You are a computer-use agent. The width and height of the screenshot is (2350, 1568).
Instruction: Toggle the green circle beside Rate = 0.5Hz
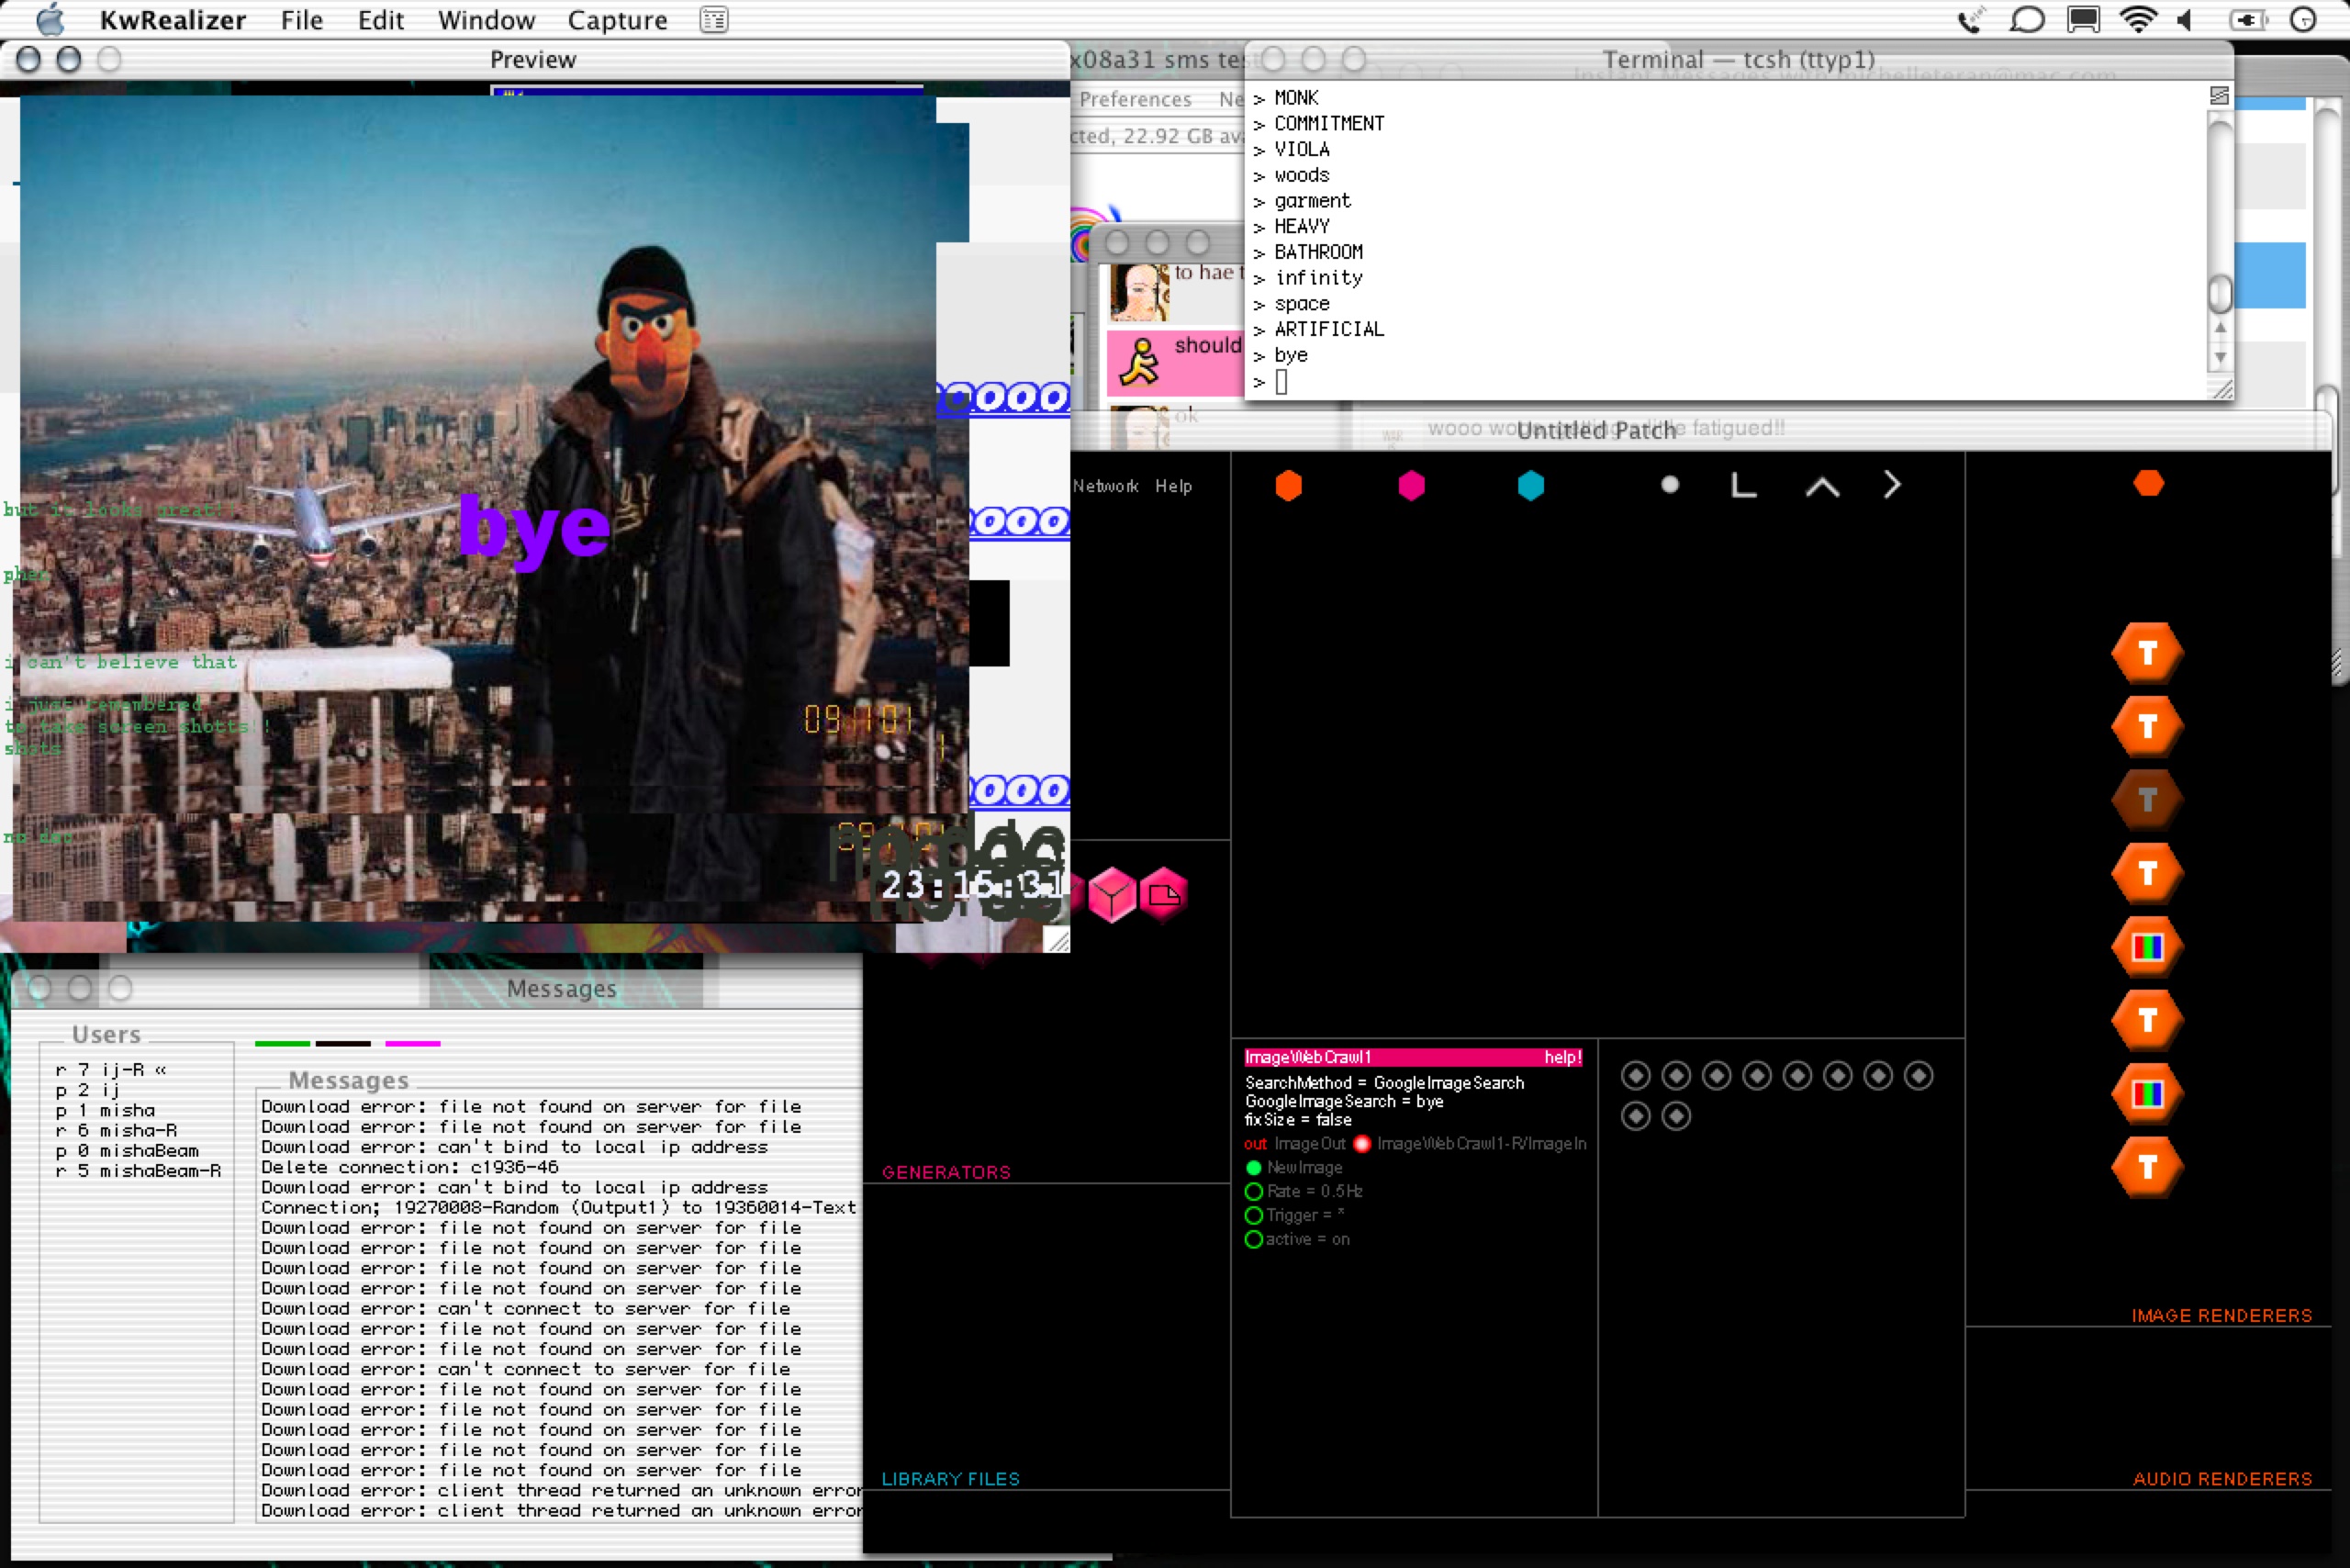[x=1254, y=1191]
